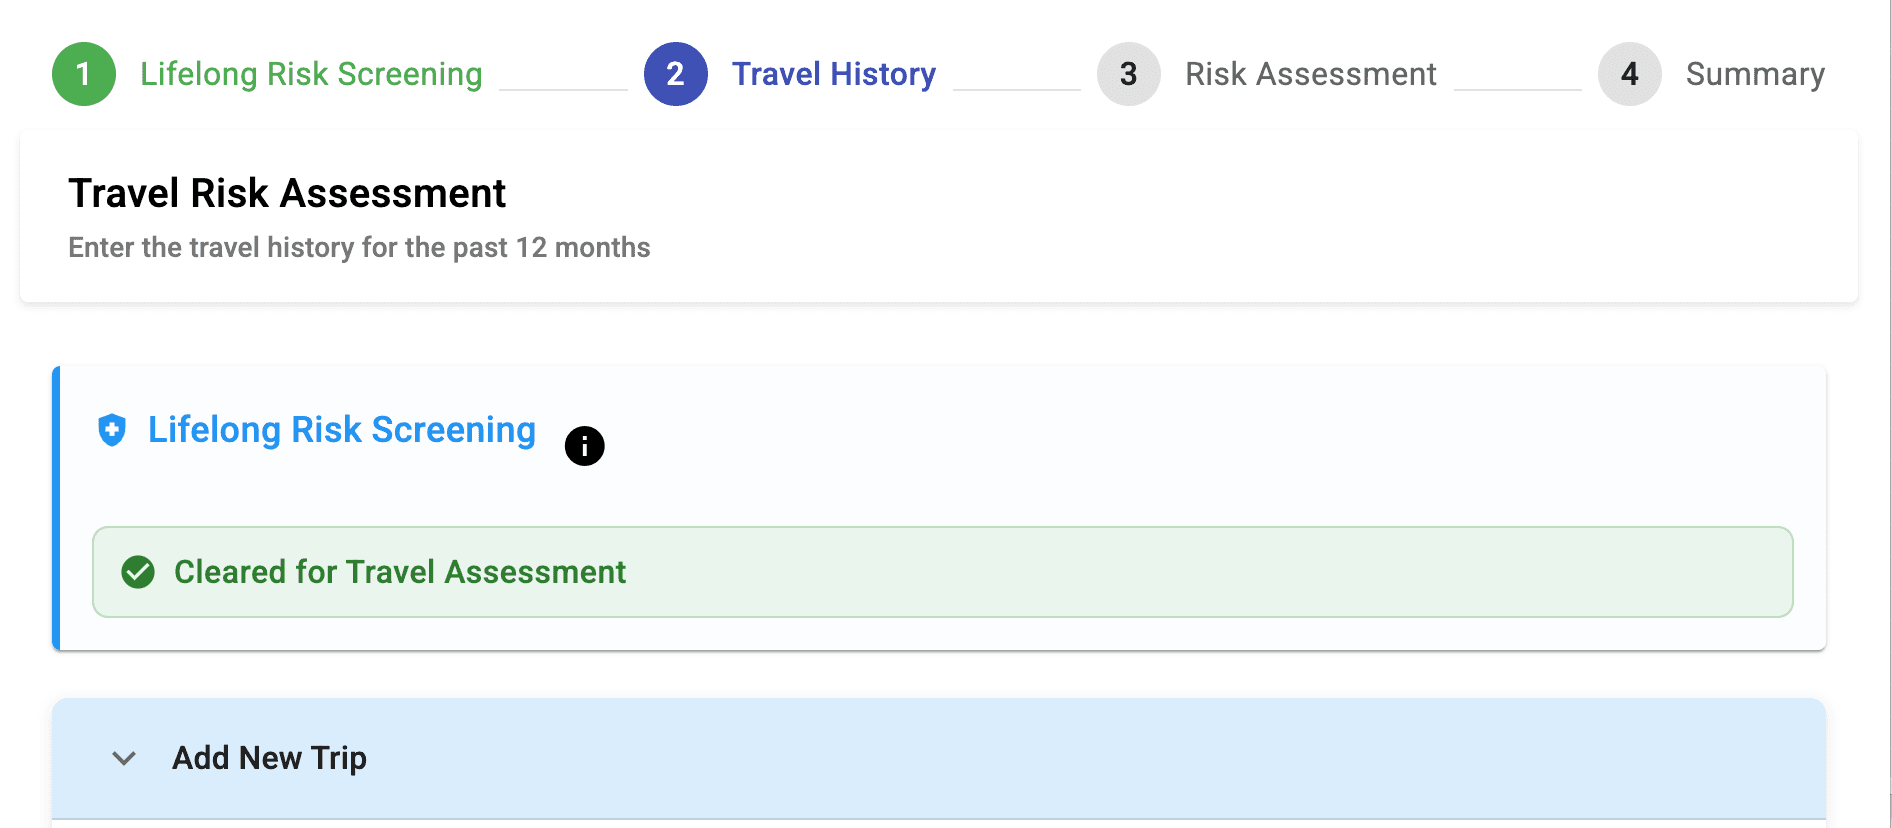Open the Lifelong Risk Screening step

[311, 74]
